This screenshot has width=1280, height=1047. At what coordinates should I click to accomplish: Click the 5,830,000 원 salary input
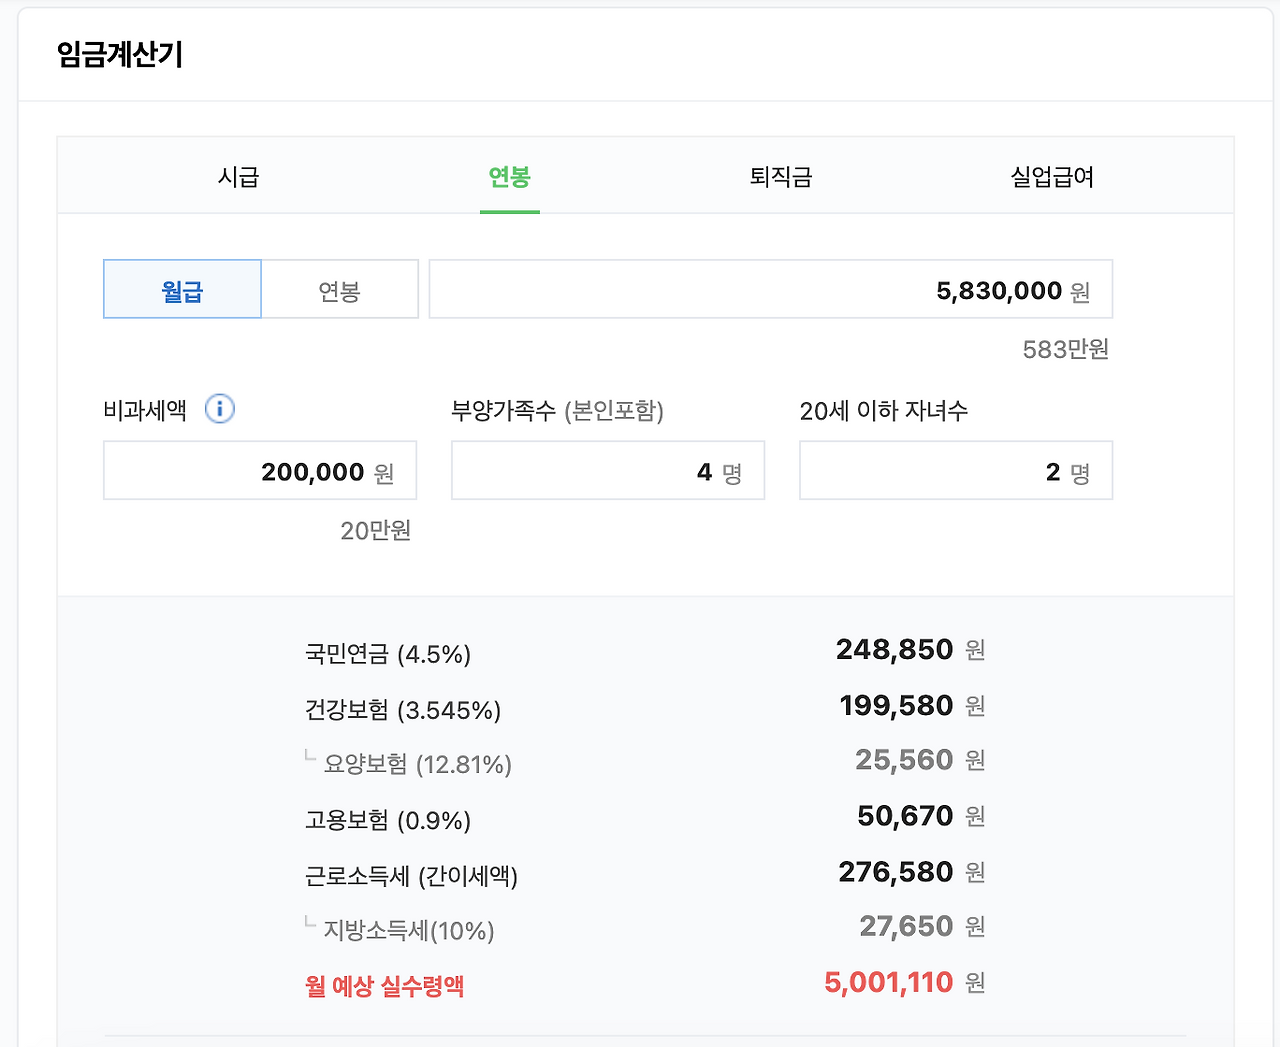pos(770,290)
